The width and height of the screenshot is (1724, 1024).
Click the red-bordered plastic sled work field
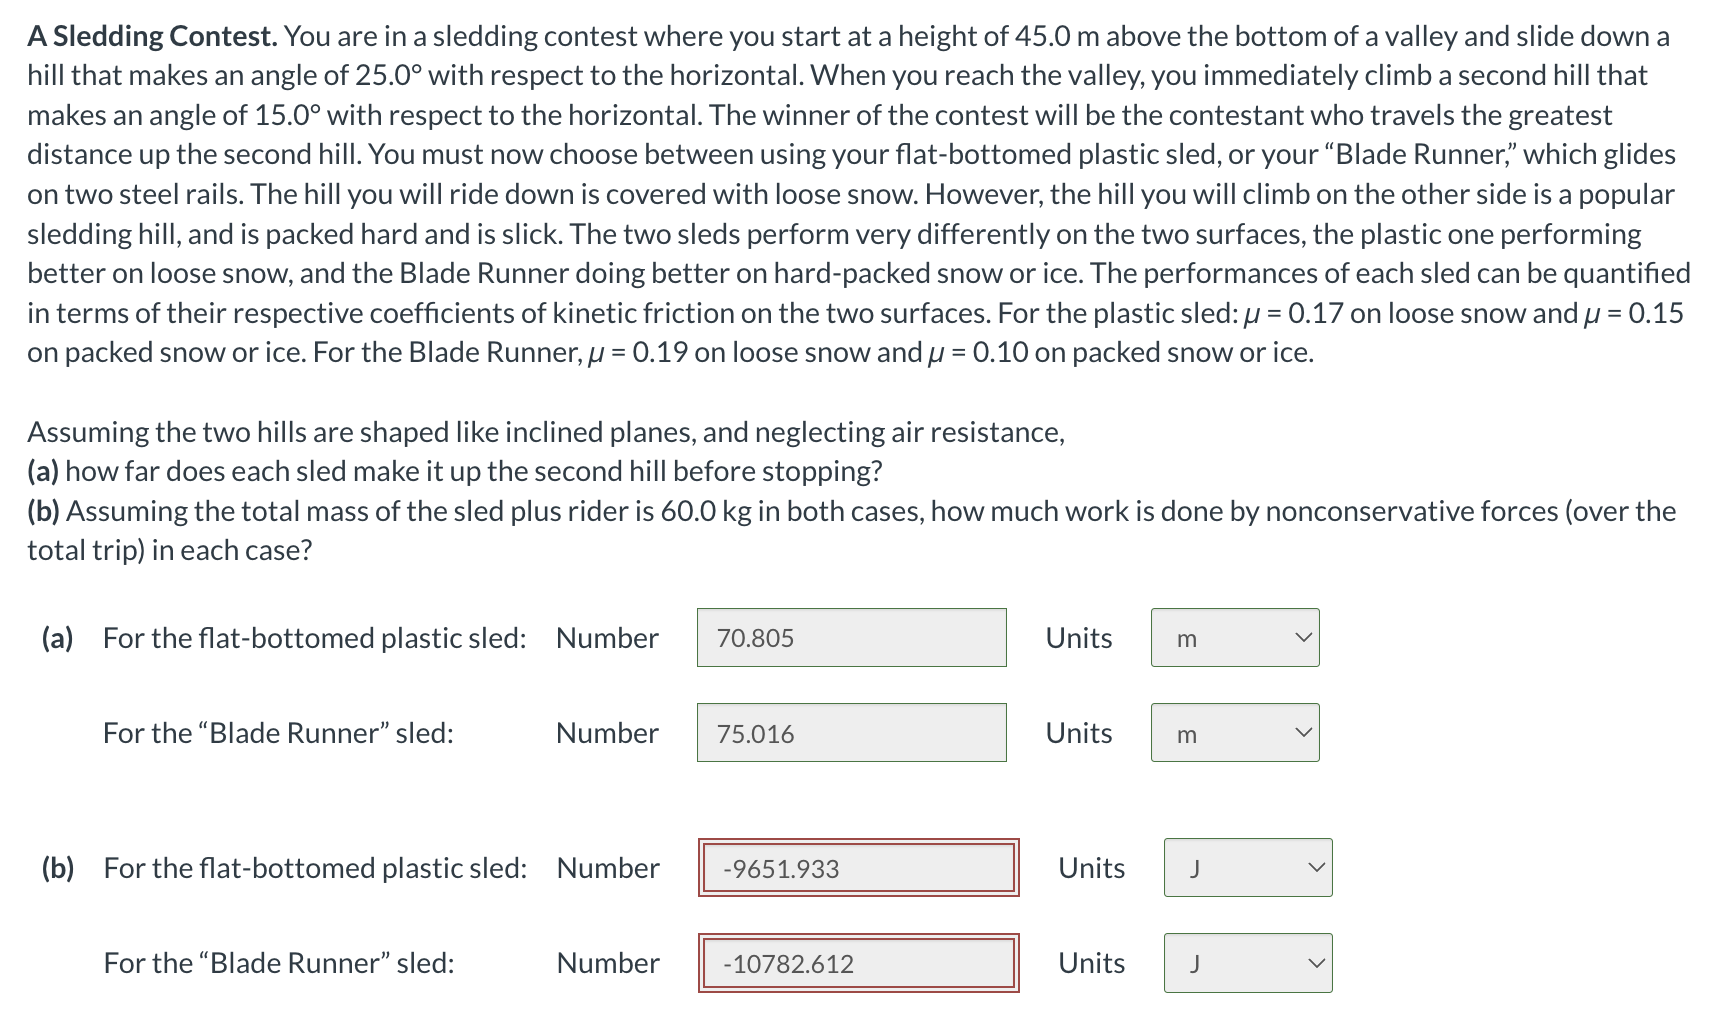click(x=858, y=868)
